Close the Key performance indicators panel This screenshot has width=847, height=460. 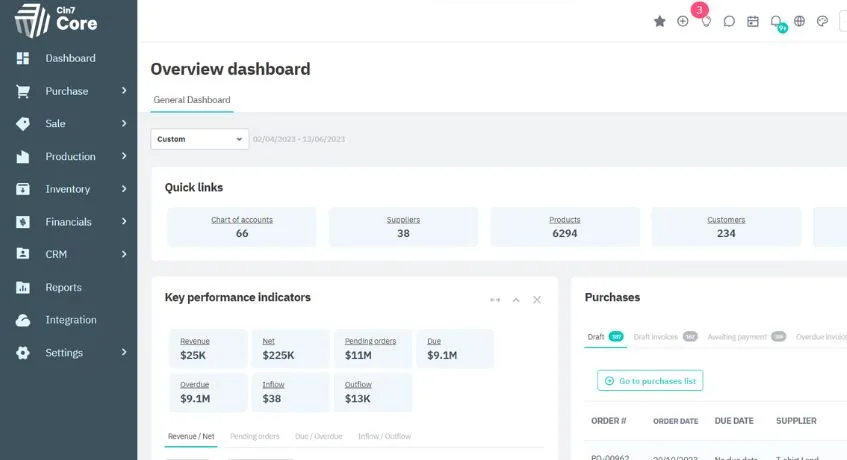(536, 300)
